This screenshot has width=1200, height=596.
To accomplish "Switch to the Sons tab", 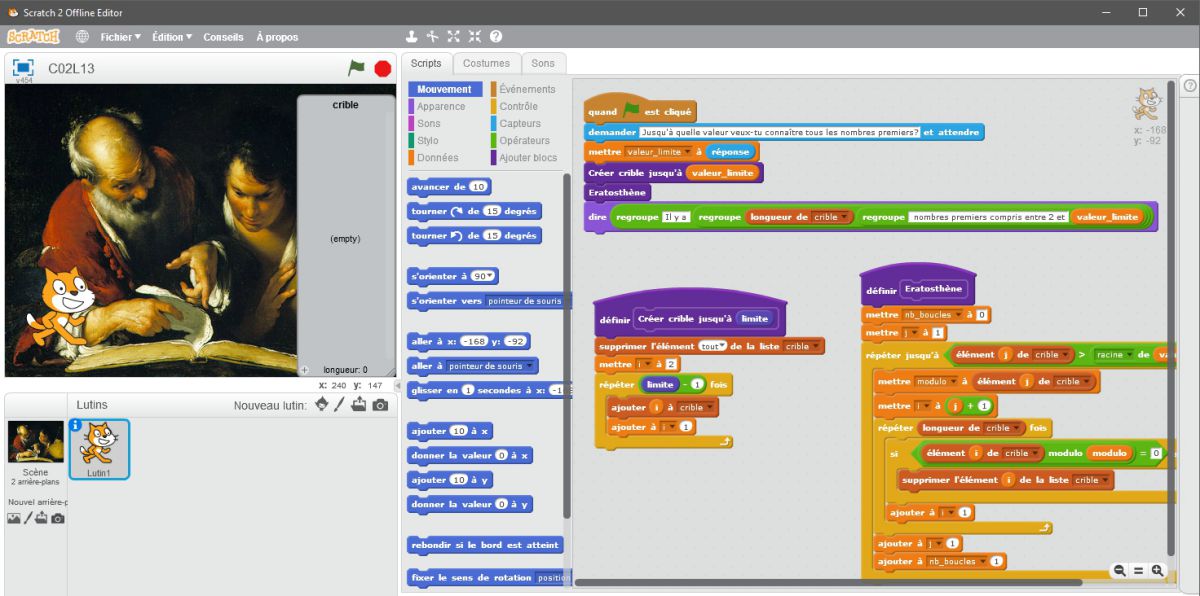I will point(543,63).
